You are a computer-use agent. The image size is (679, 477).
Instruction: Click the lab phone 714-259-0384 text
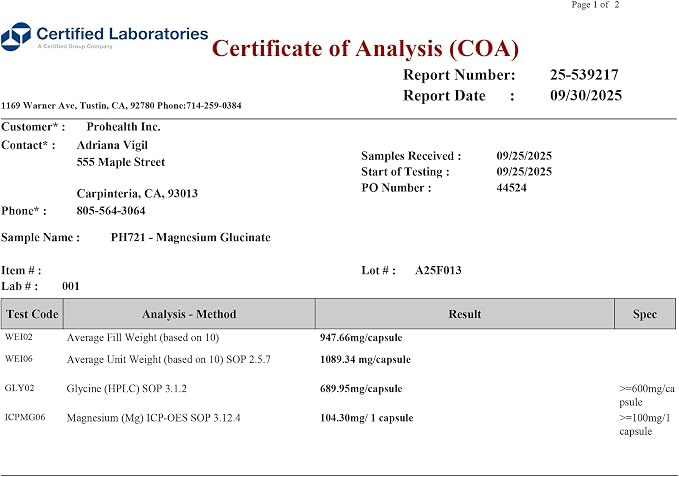point(214,106)
